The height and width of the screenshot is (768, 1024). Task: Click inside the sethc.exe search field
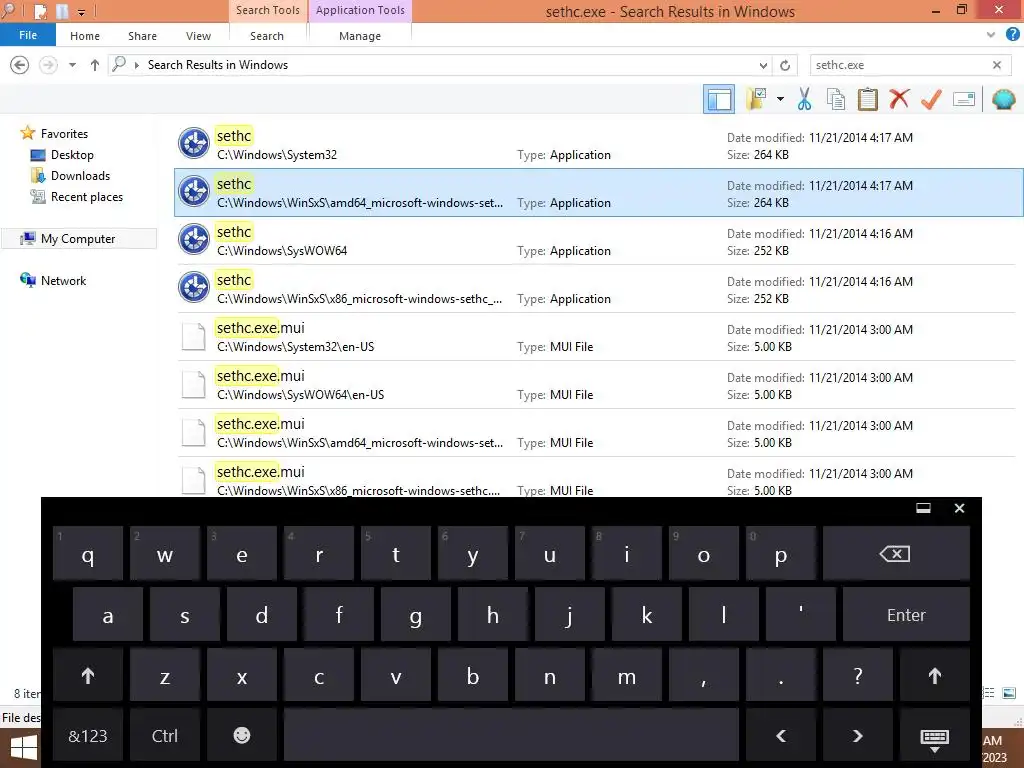pyautogui.click(x=899, y=65)
